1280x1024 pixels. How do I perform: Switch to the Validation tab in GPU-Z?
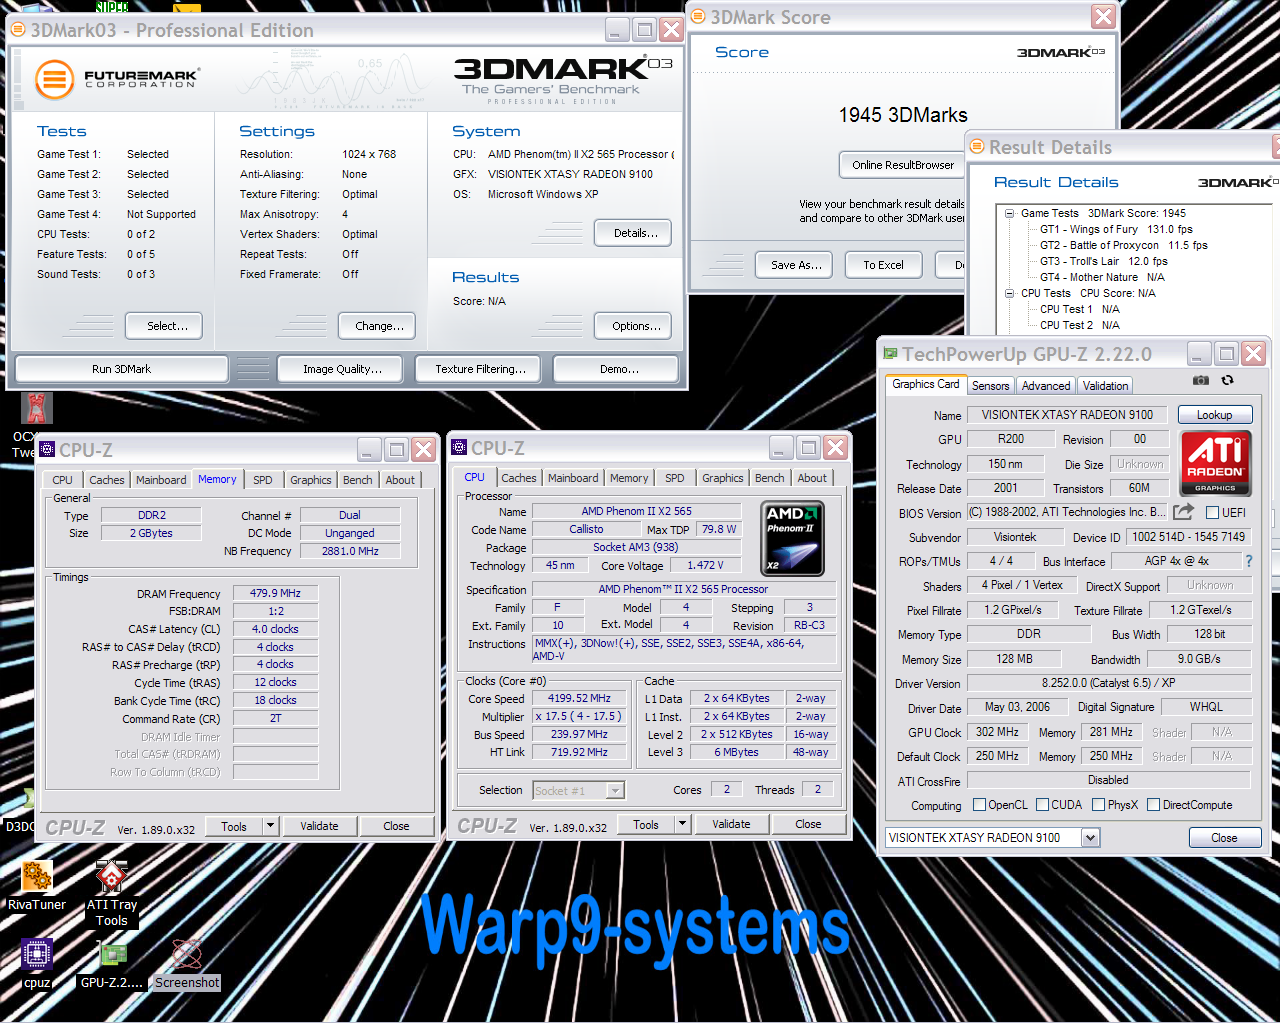1105,386
